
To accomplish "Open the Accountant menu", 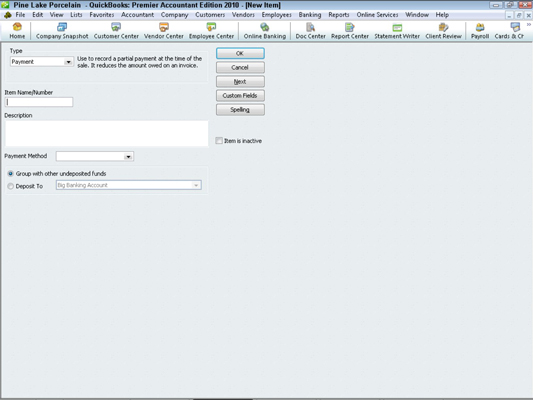I will (x=137, y=15).
